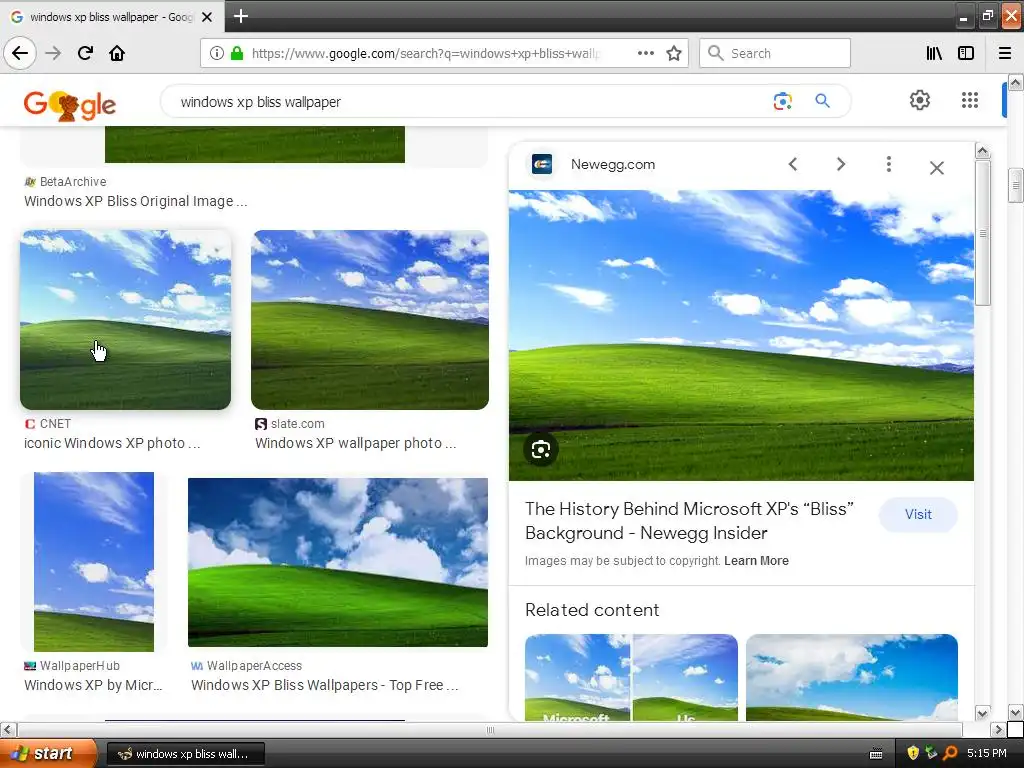Click the green padlock security icon
Viewport: 1024px width, 768px height.
click(237, 54)
